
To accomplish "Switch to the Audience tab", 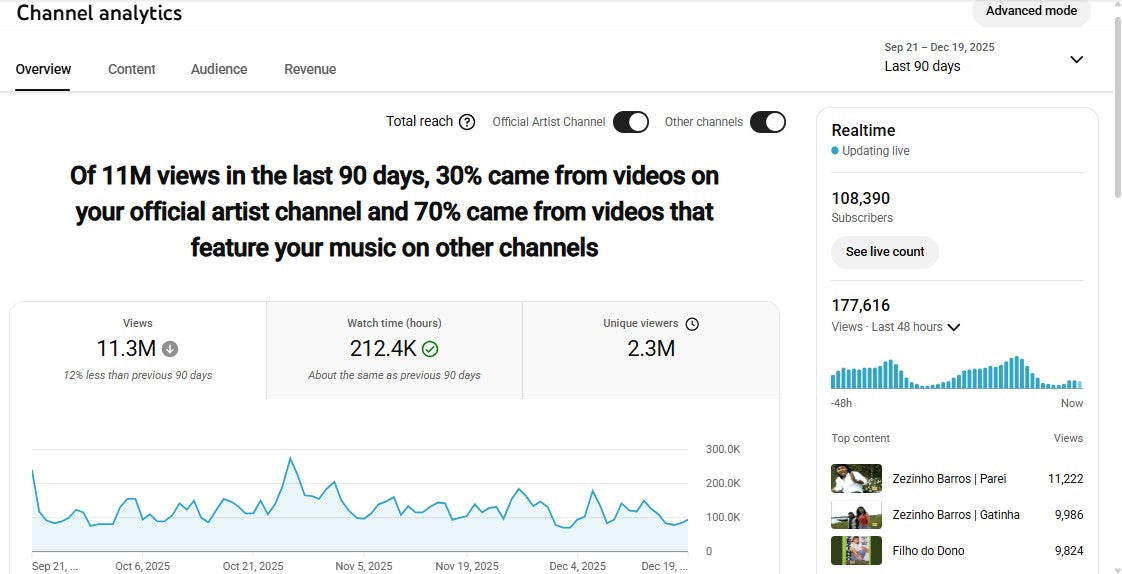I will [x=219, y=69].
